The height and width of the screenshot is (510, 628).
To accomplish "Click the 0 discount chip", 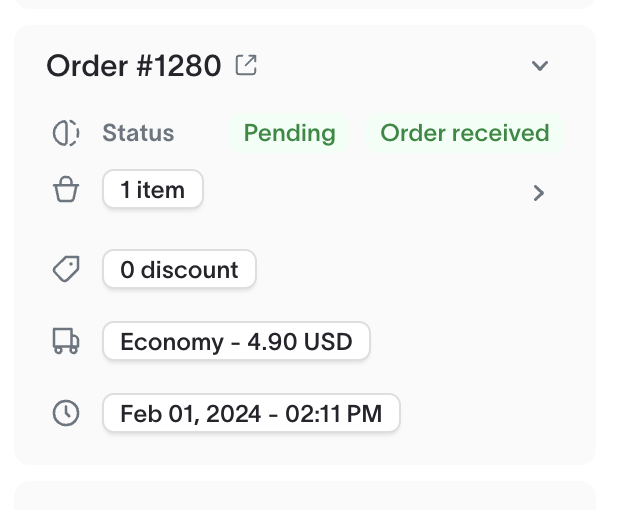I will tap(179, 269).
